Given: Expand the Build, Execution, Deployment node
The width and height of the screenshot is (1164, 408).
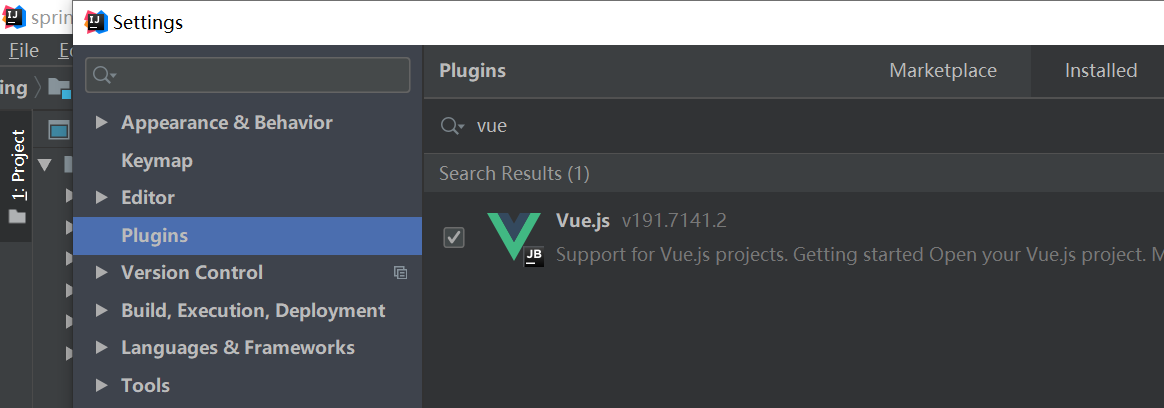Looking at the screenshot, I should (x=101, y=310).
